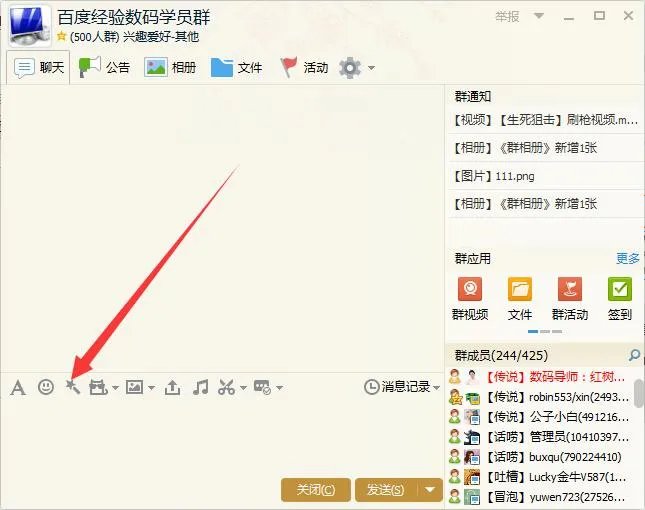Expand the picture icon dropdown arrow
Viewport: 645px width, 510px height.
151,388
